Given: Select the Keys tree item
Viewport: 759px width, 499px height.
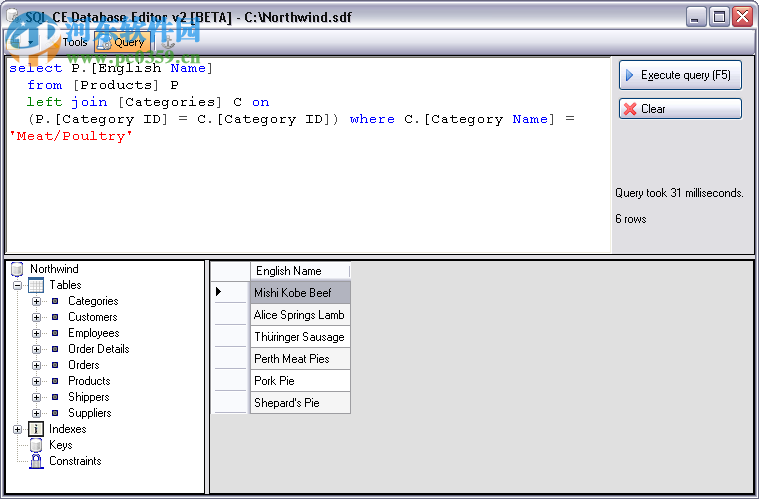Looking at the screenshot, I should 61,445.
